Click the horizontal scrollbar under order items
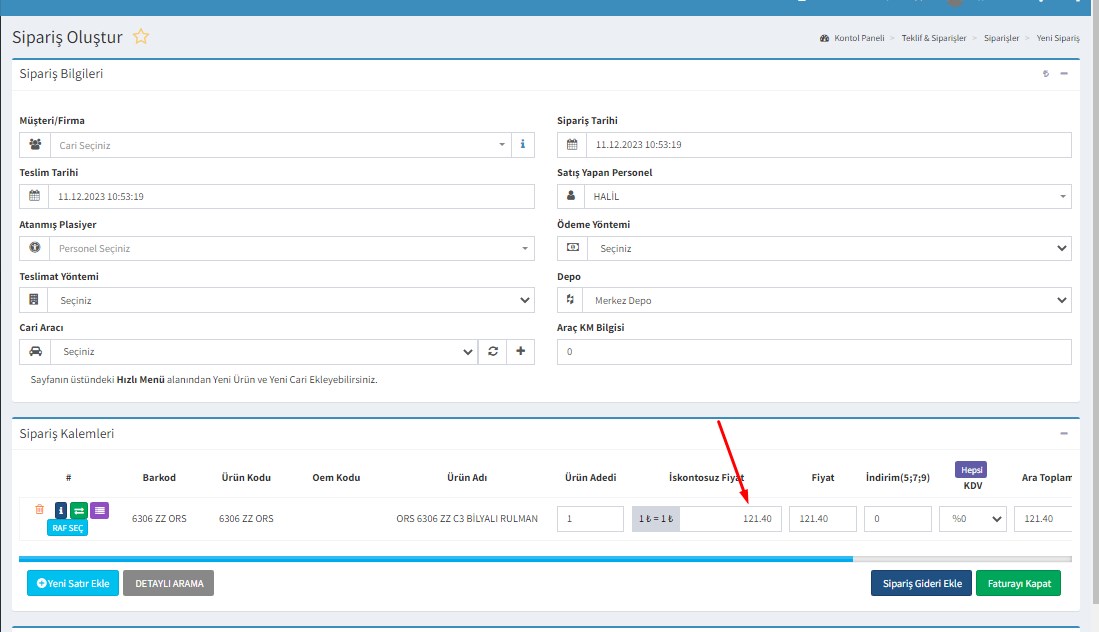Image resolution: width=1099 pixels, height=632 pixels. pyautogui.click(x=435, y=559)
